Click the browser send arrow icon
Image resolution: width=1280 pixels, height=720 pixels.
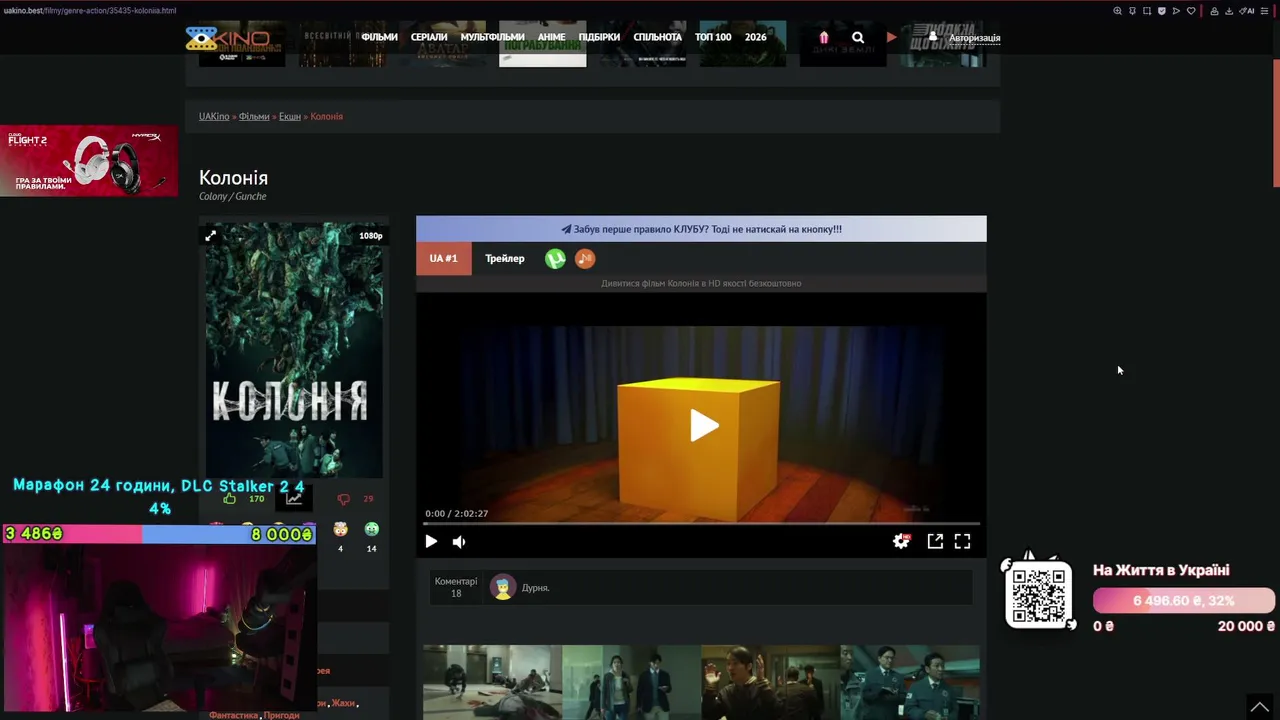pyautogui.click(x=1176, y=11)
